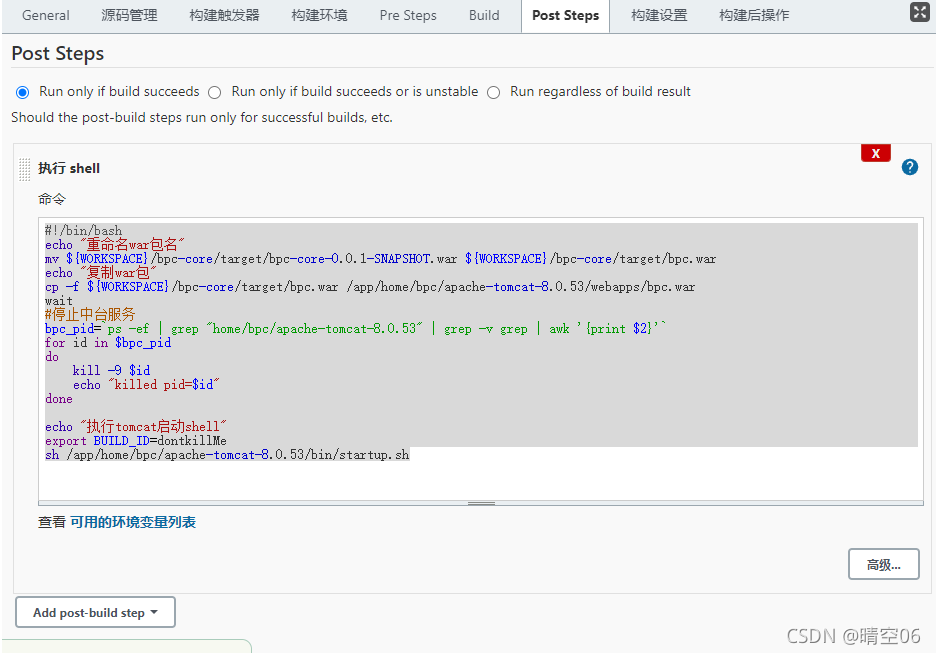This screenshot has height=654, width=936.
Task: Click the '#停止中台服务' comment line
Action: pos(90,314)
